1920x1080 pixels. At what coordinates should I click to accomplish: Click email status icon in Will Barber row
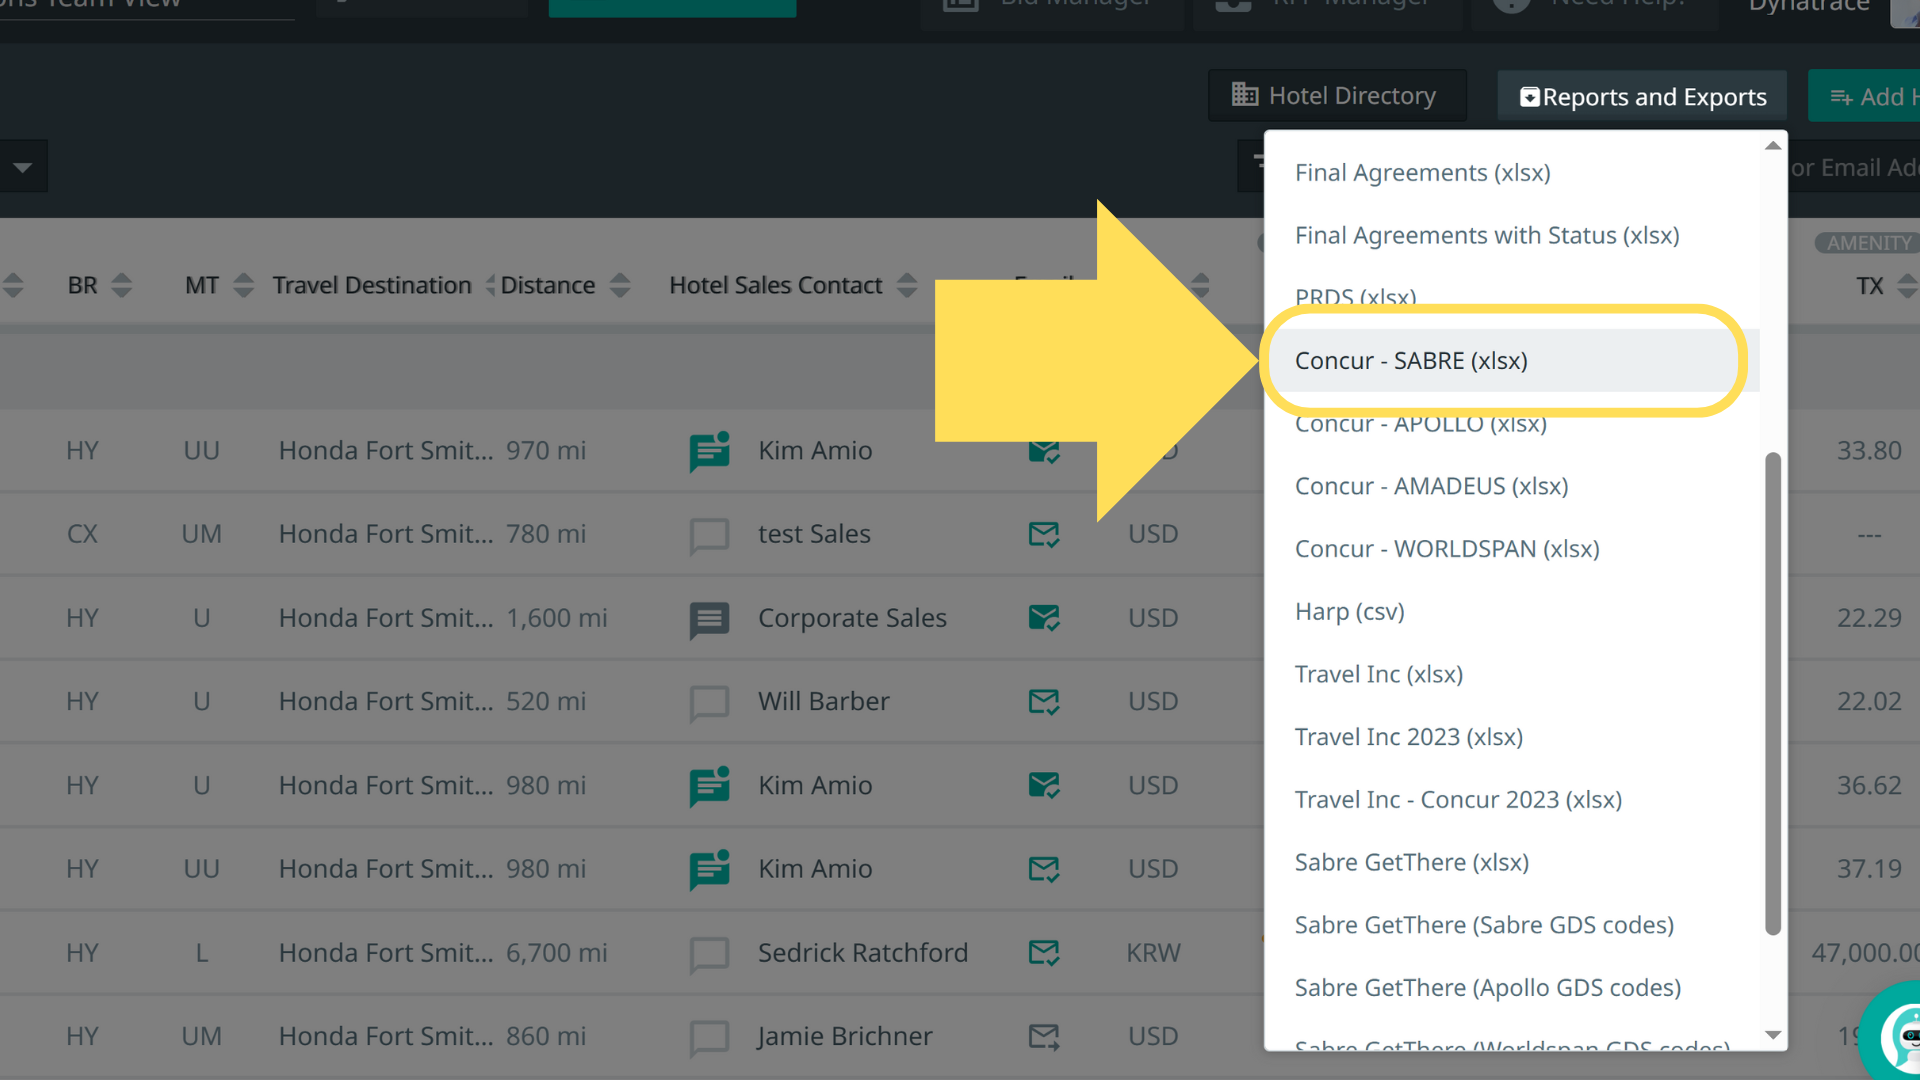[1043, 702]
